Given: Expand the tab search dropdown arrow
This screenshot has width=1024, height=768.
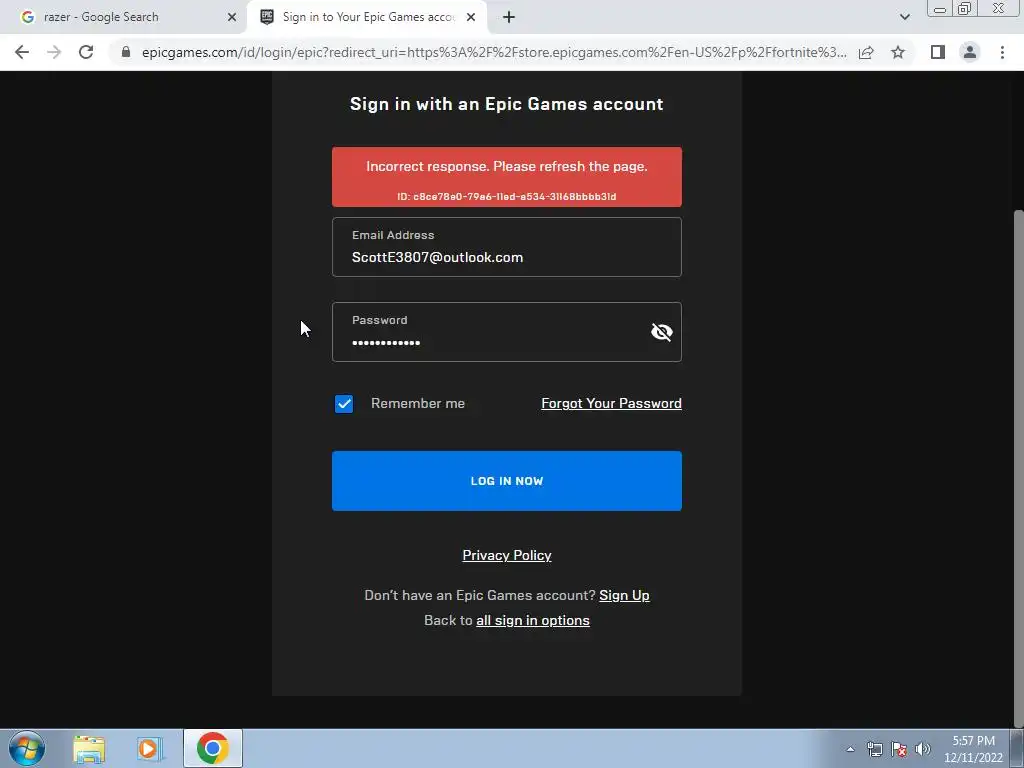Looking at the screenshot, I should click(x=904, y=17).
